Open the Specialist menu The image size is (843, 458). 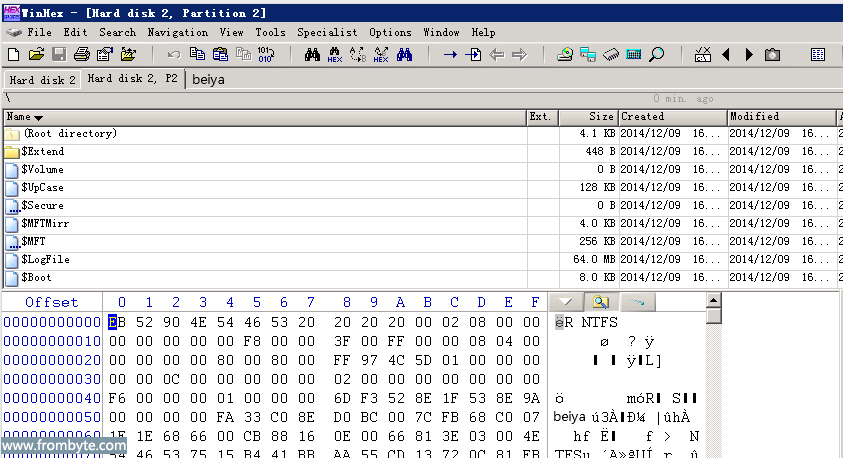[327, 32]
